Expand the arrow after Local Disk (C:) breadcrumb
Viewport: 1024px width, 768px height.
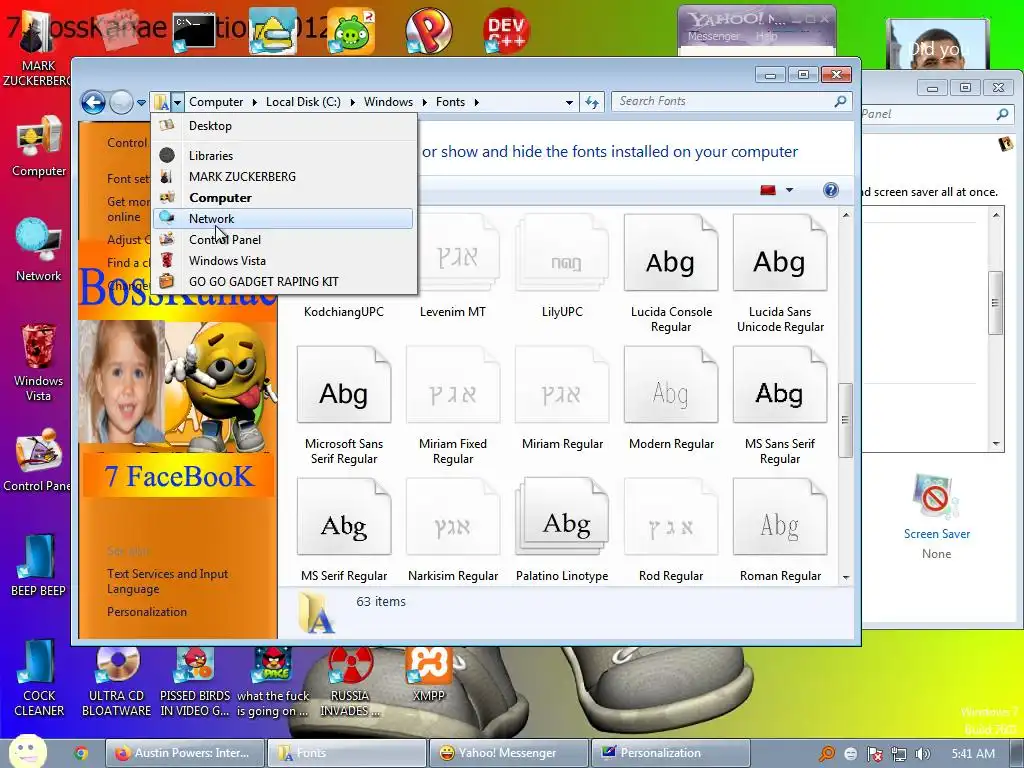click(x=353, y=102)
